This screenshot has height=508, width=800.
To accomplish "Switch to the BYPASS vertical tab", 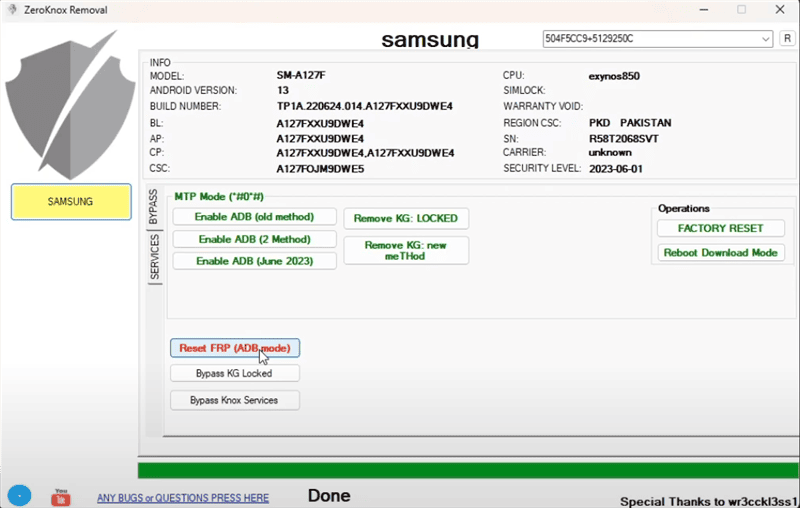I will pos(154,209).
